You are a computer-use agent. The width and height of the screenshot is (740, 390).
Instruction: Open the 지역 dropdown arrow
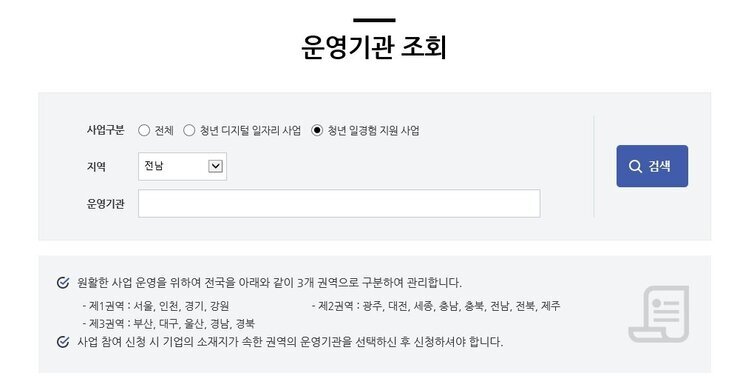point(216,166)
